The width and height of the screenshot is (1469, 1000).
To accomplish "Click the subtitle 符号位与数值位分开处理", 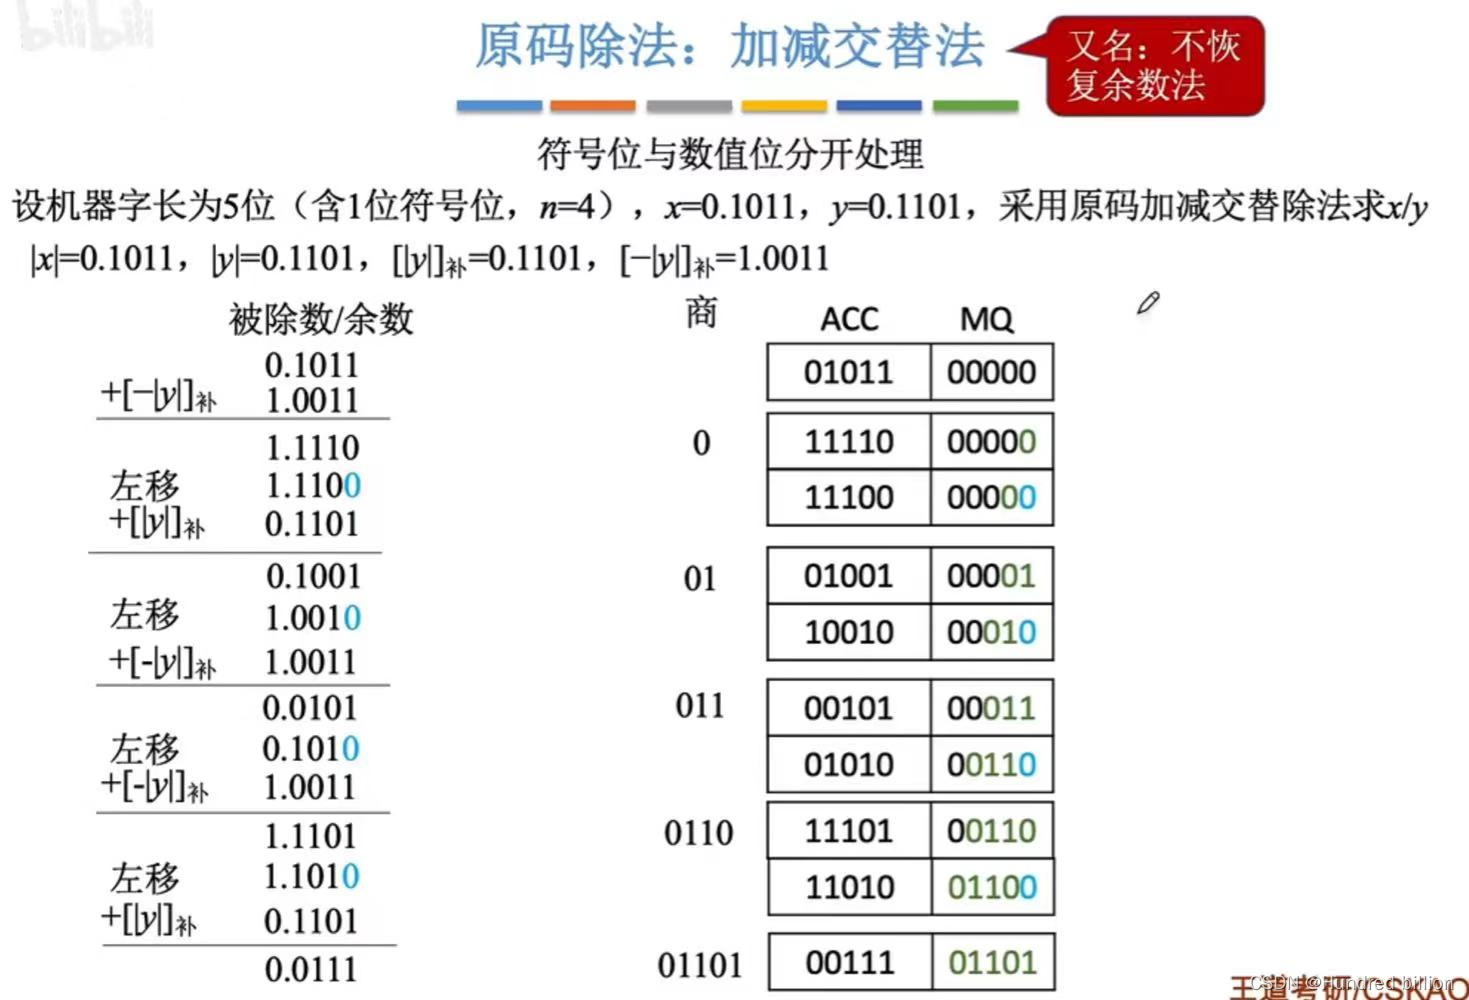I will click(x=730, y=154).
